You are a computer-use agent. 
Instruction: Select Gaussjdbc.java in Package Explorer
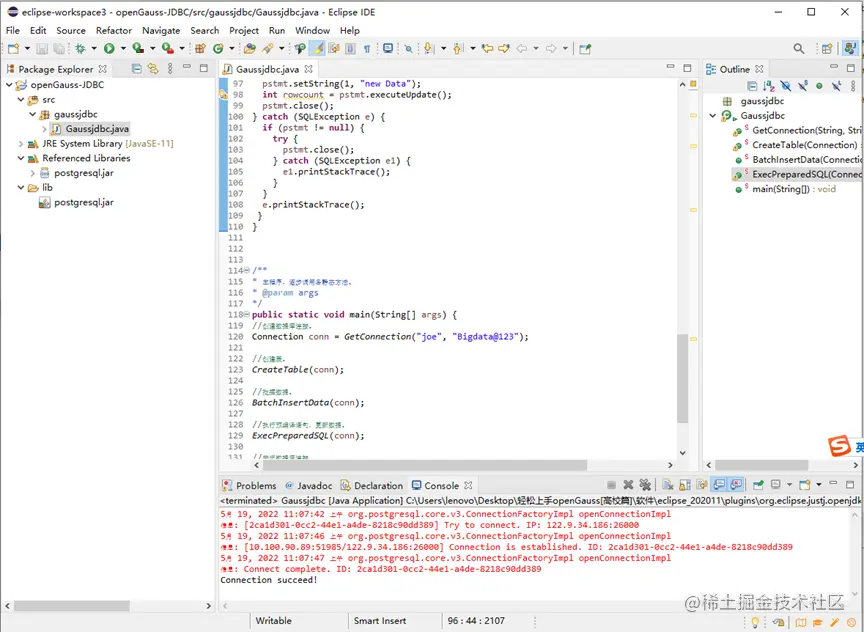point(96,129)
